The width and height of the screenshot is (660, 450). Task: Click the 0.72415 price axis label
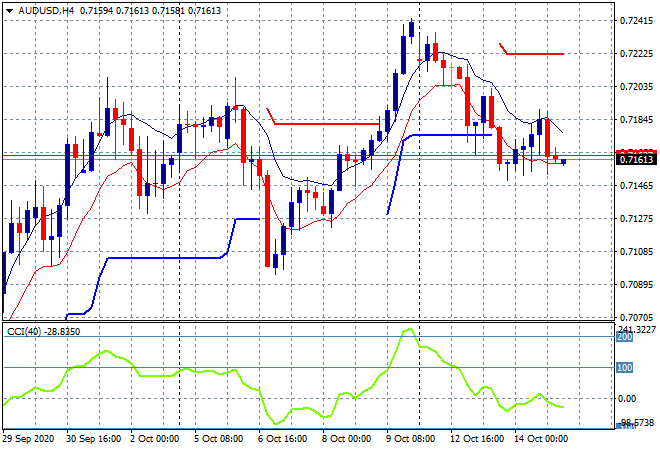point(636,21)
